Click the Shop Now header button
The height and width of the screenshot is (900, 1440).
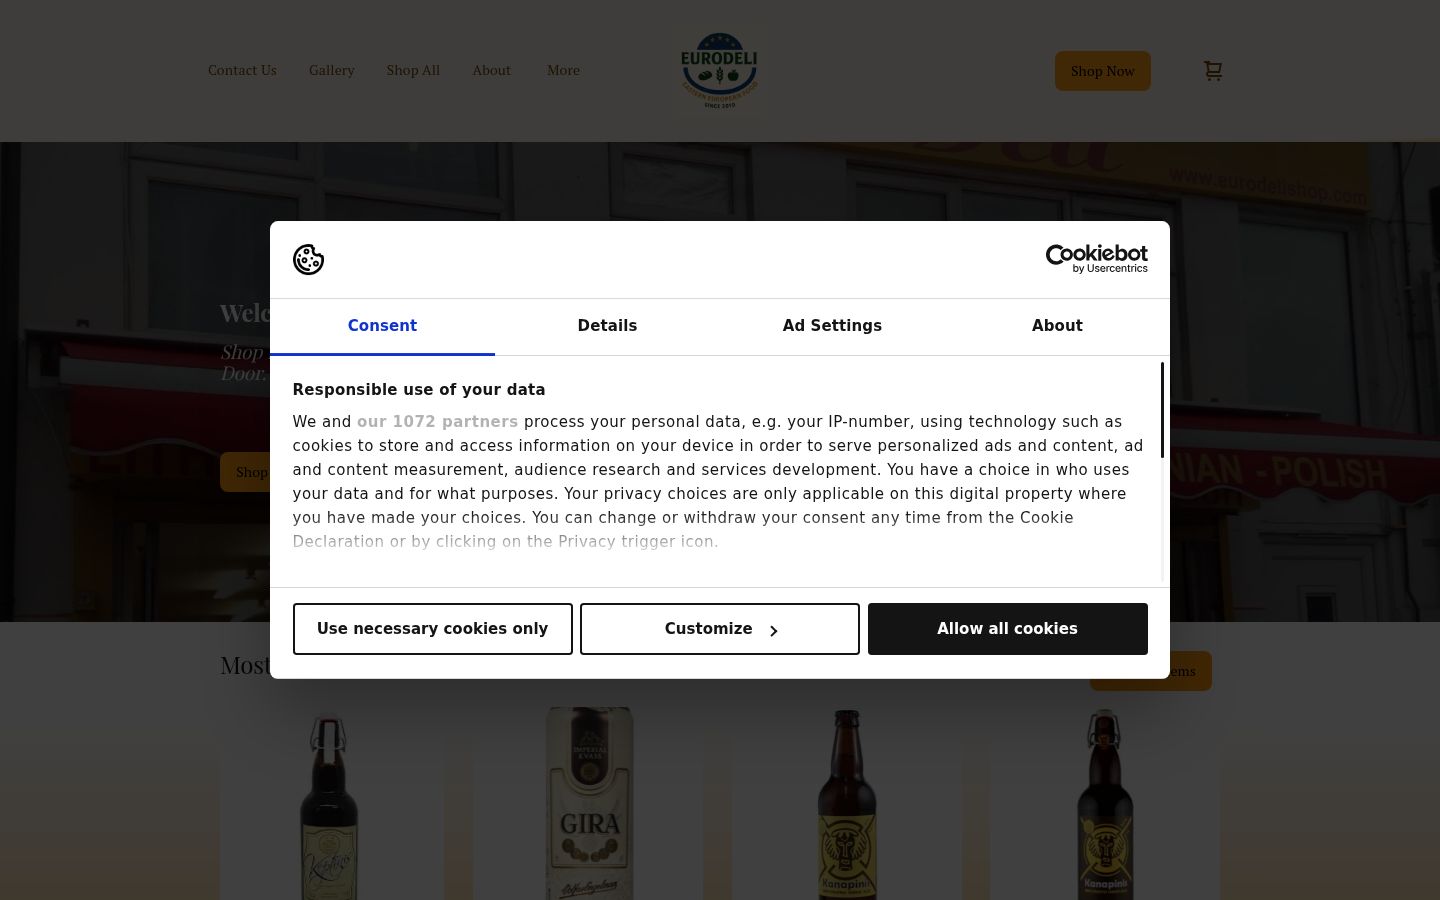pyautogui.click(x=1103, y=71)
